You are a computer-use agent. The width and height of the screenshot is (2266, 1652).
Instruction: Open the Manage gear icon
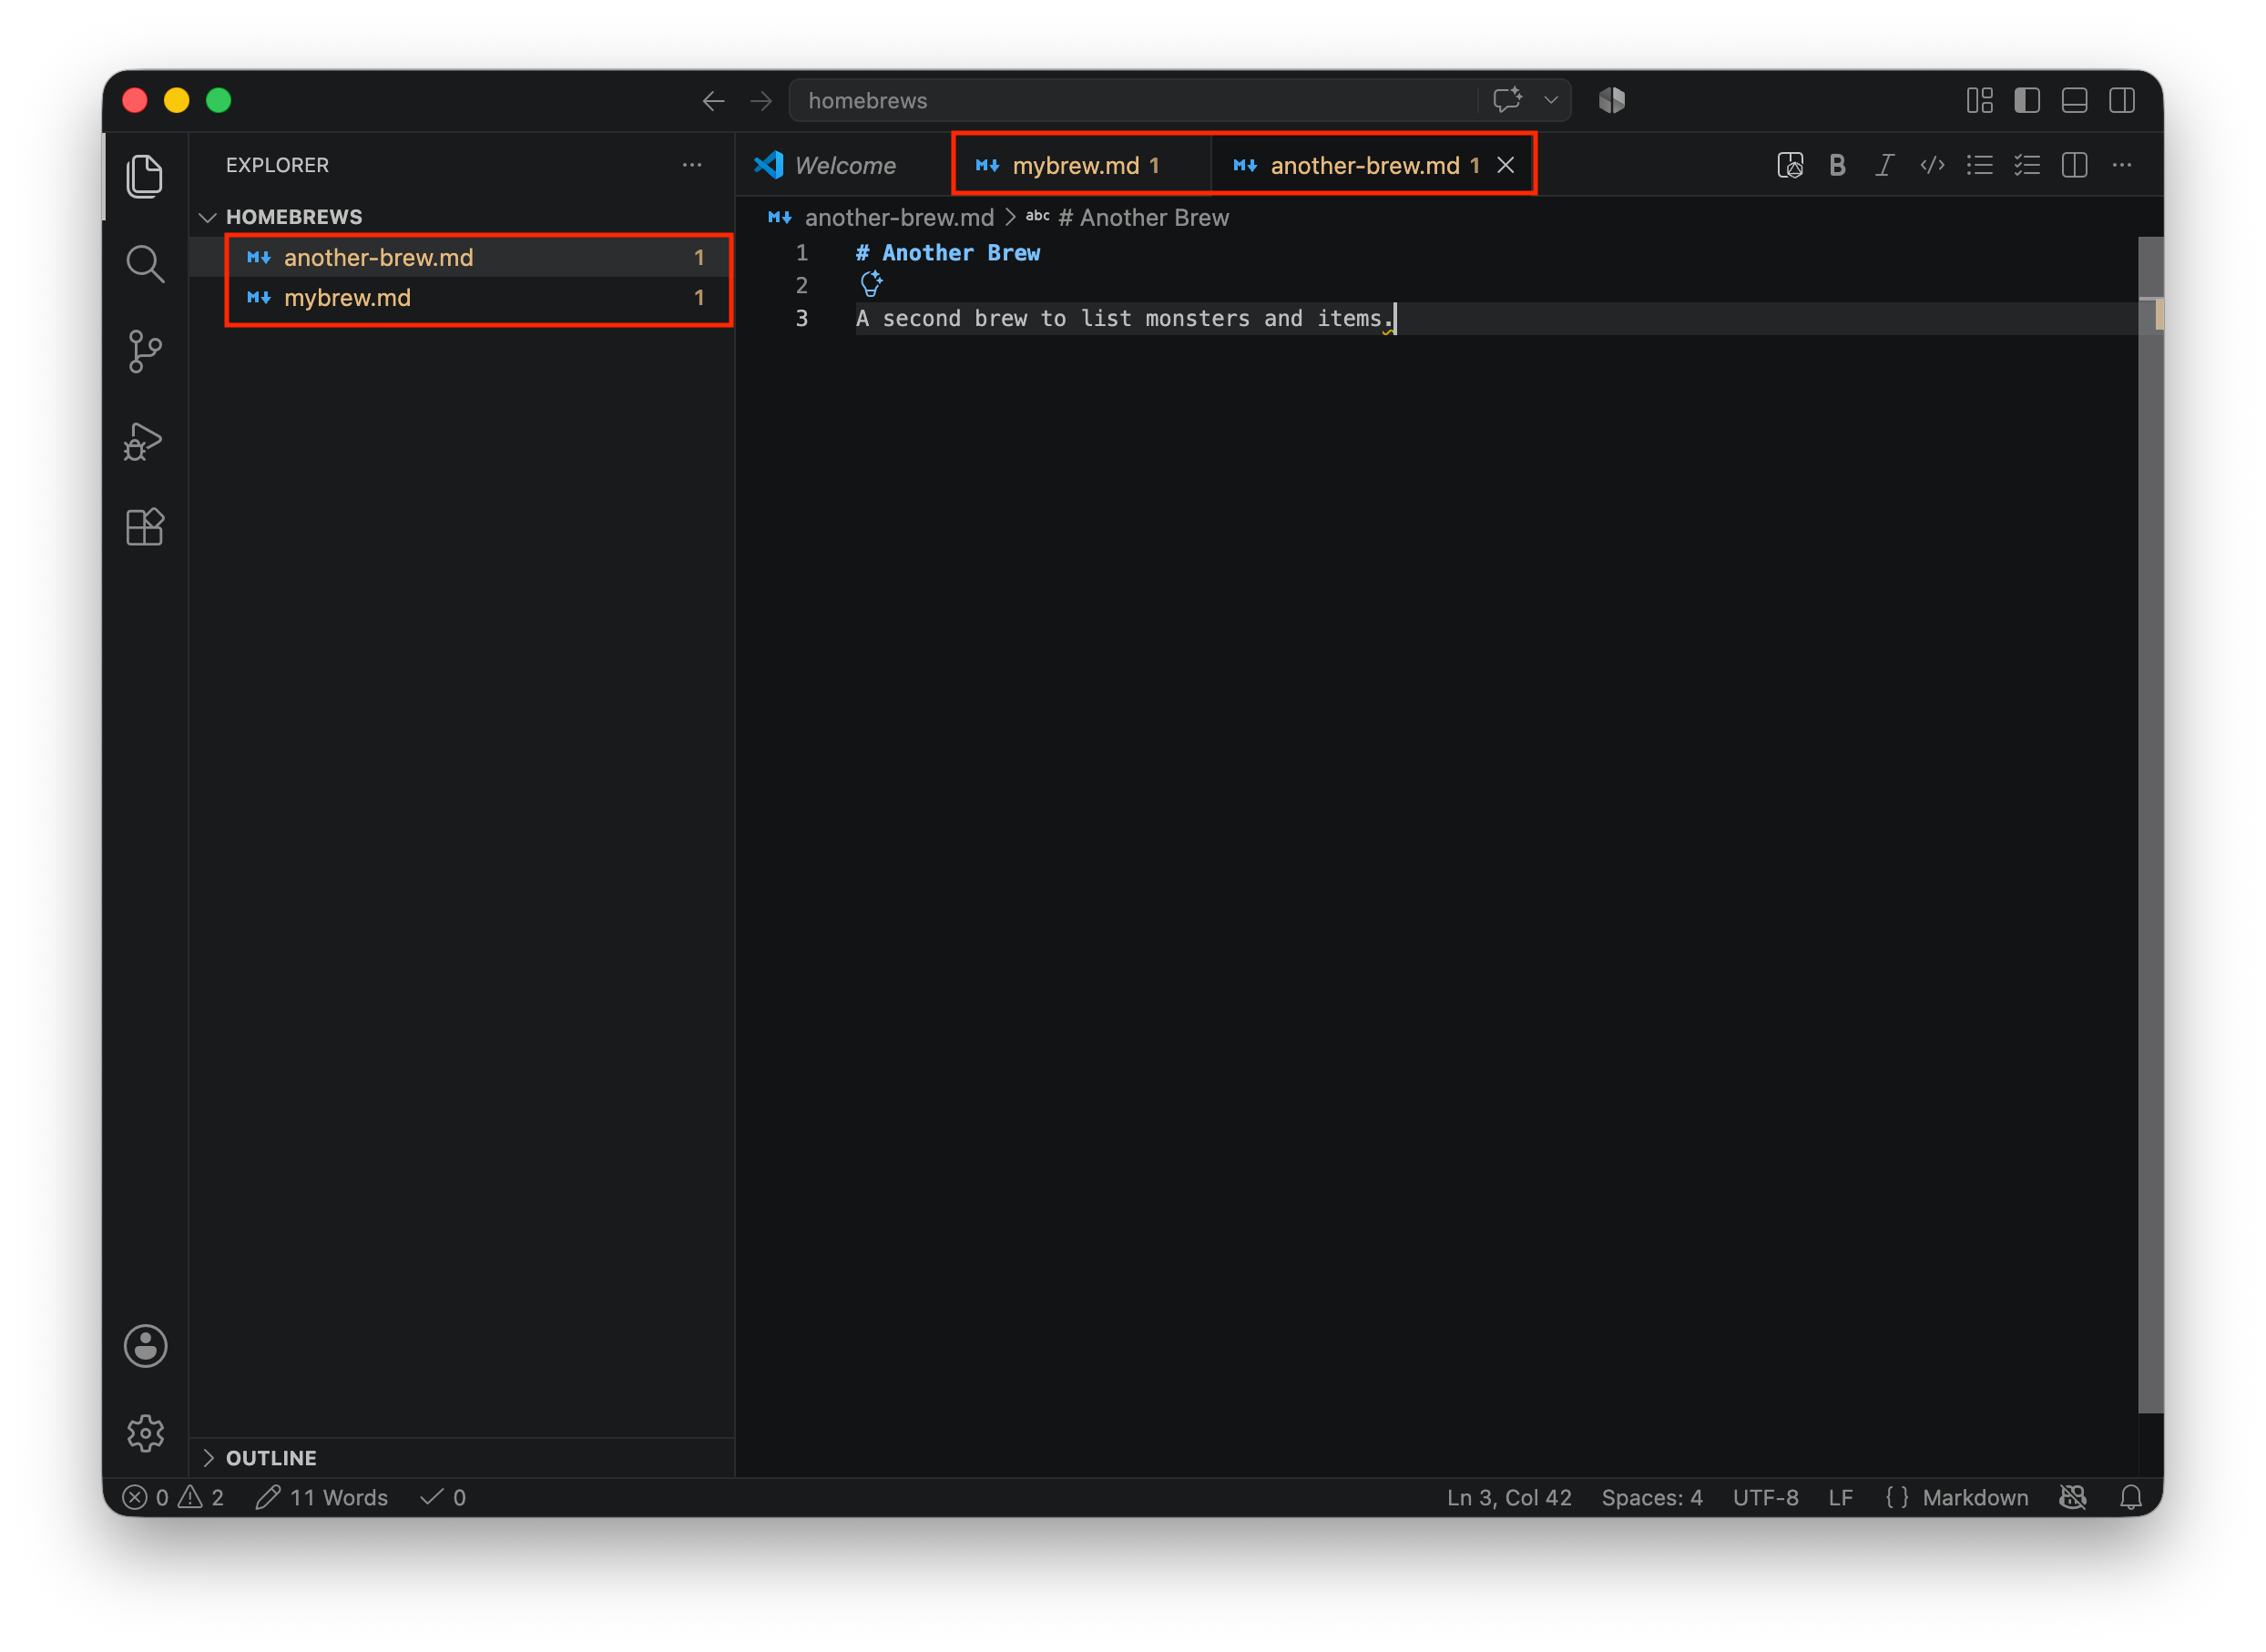[145, 1433]
